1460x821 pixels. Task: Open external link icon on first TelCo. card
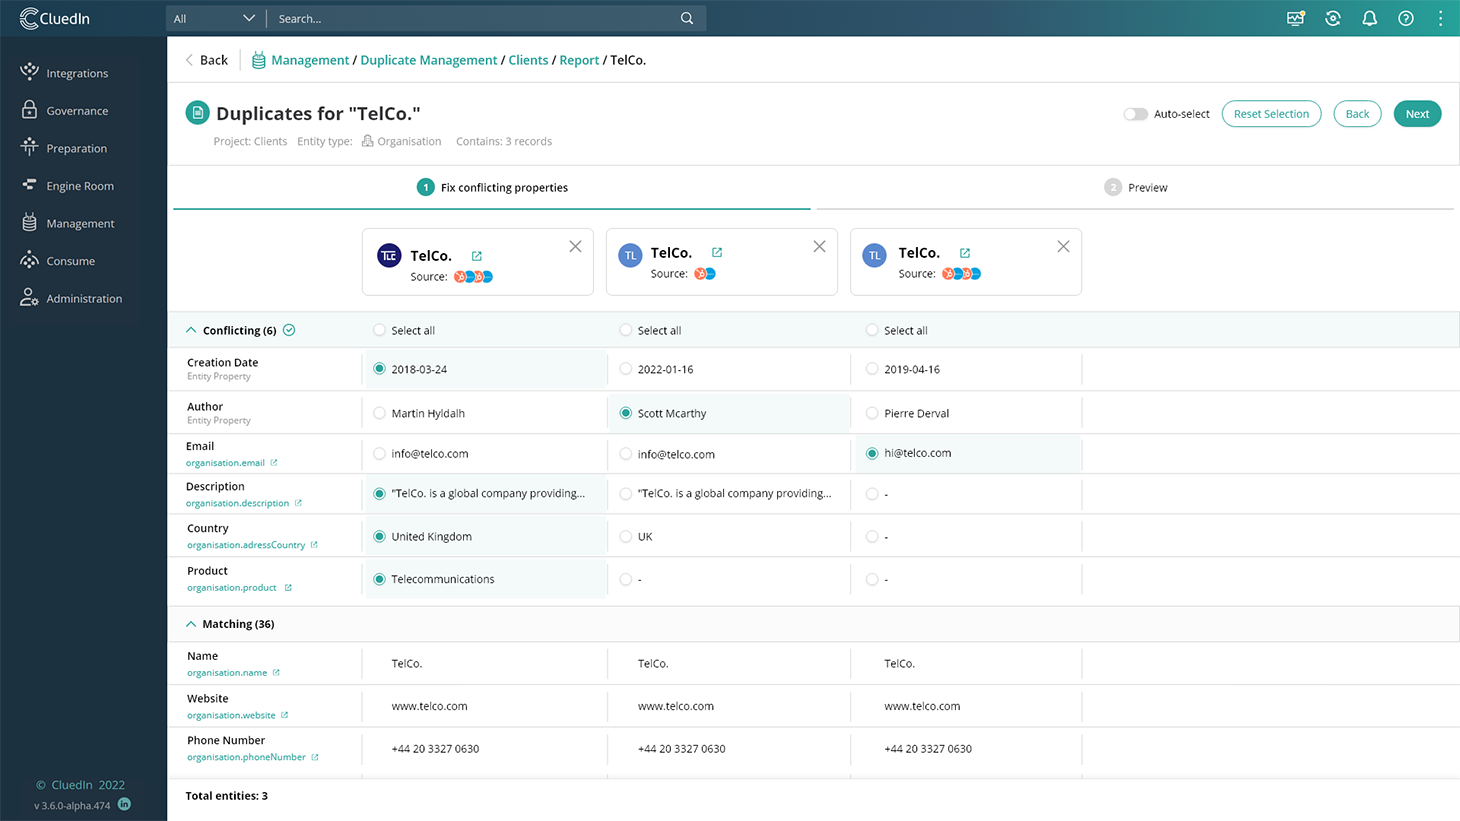click(477, 256)
